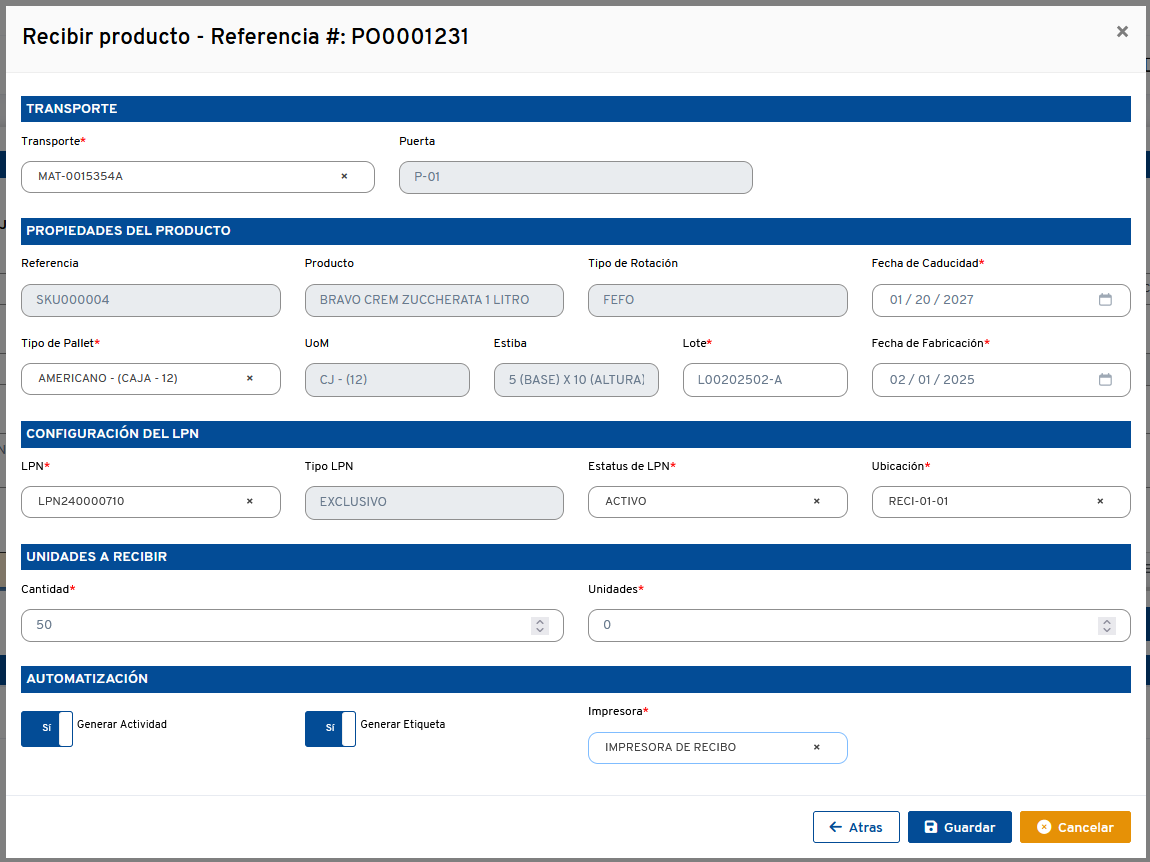The image size is (1150, 862).
Task: Clear the RECI-01-01 location value
Action: 1100,502
